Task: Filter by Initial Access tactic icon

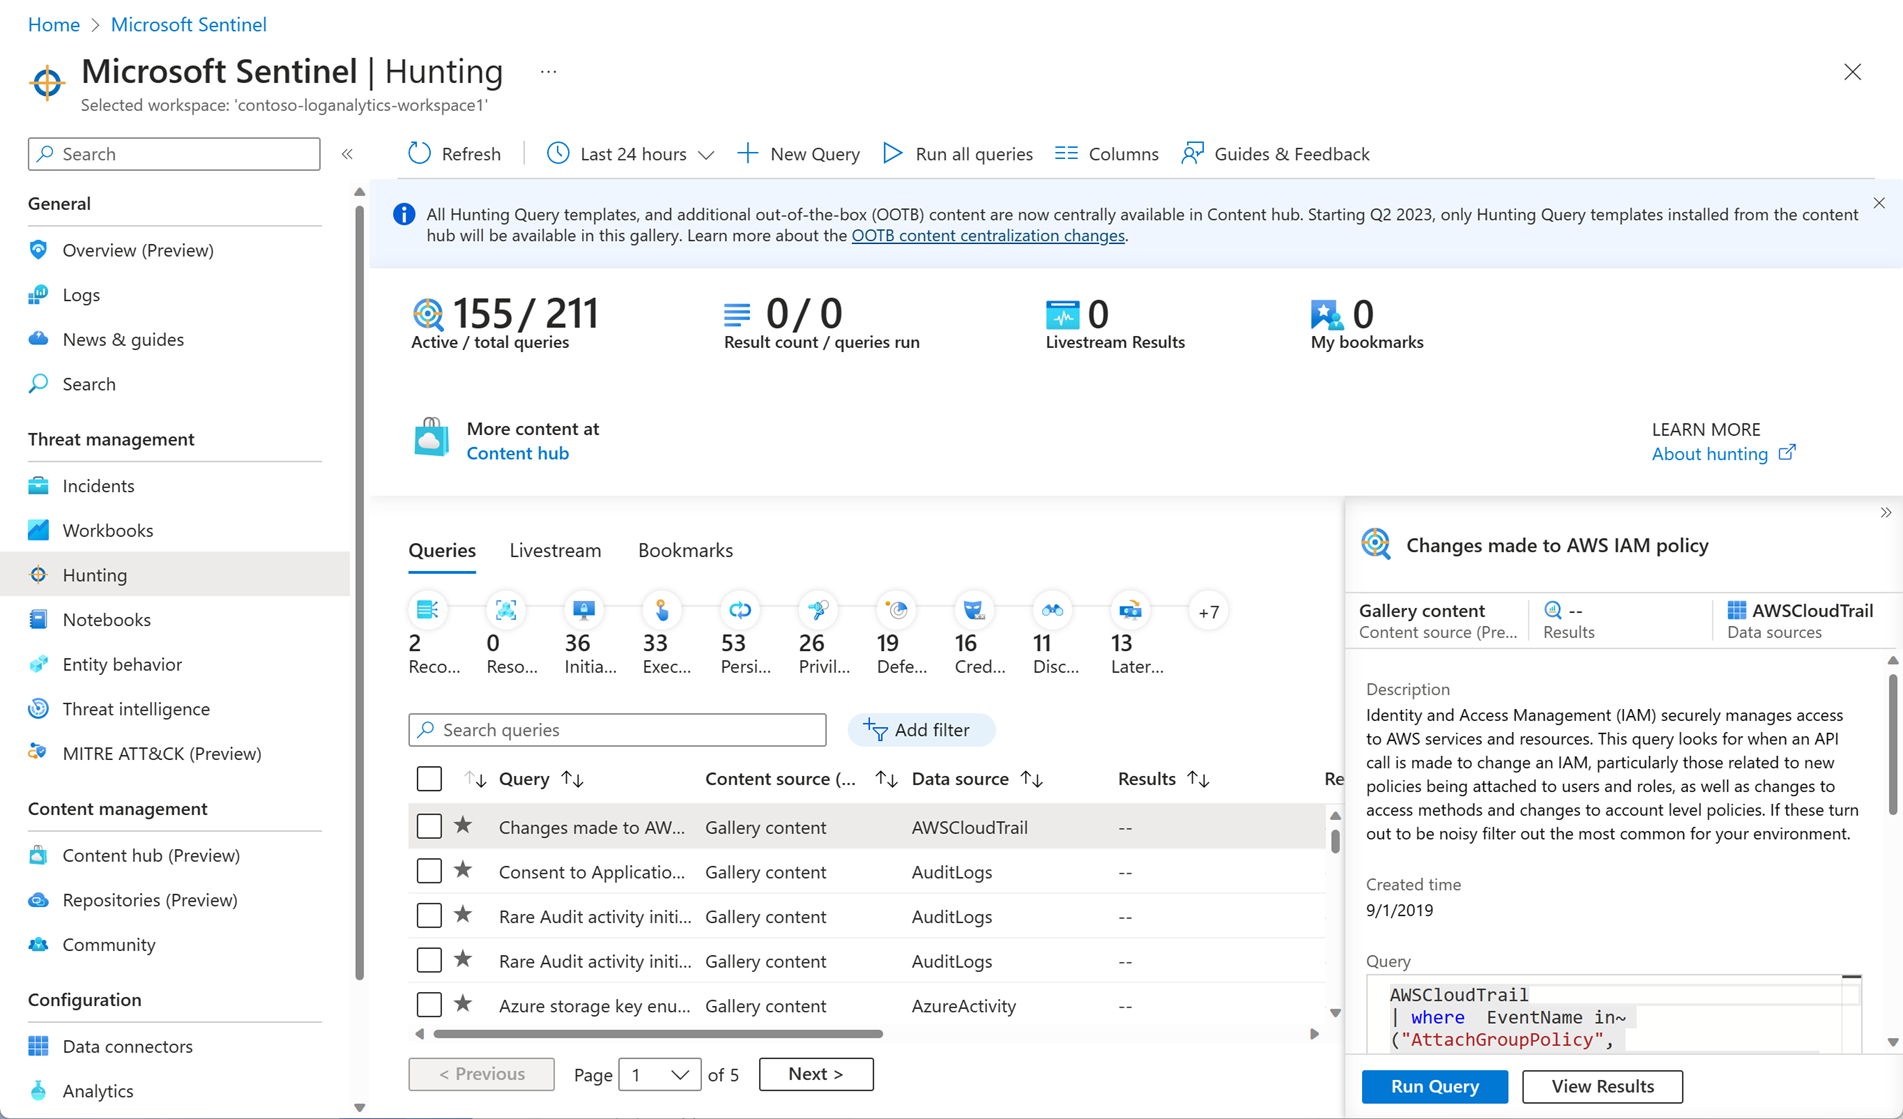Action: click(x=583, y=610)
